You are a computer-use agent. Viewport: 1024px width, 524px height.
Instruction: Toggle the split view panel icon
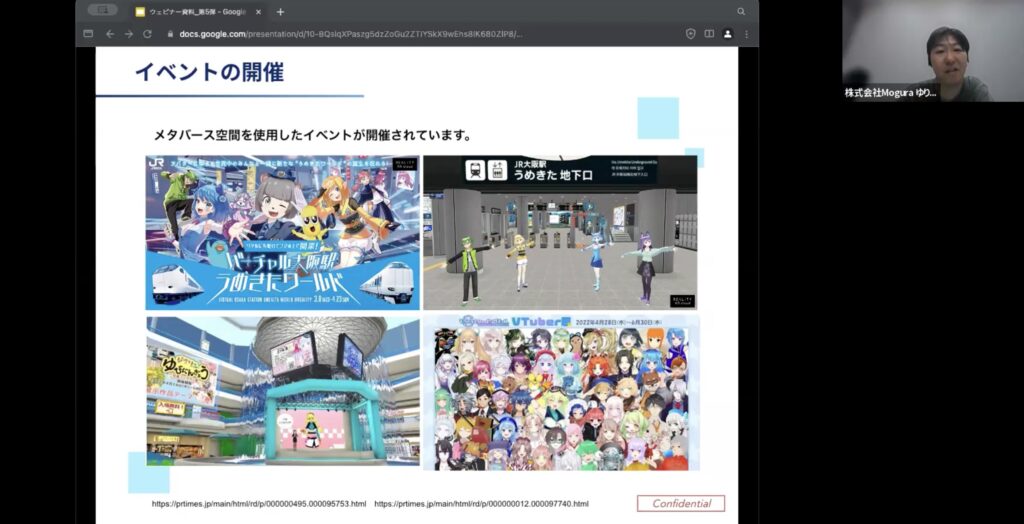coord(709,34)
